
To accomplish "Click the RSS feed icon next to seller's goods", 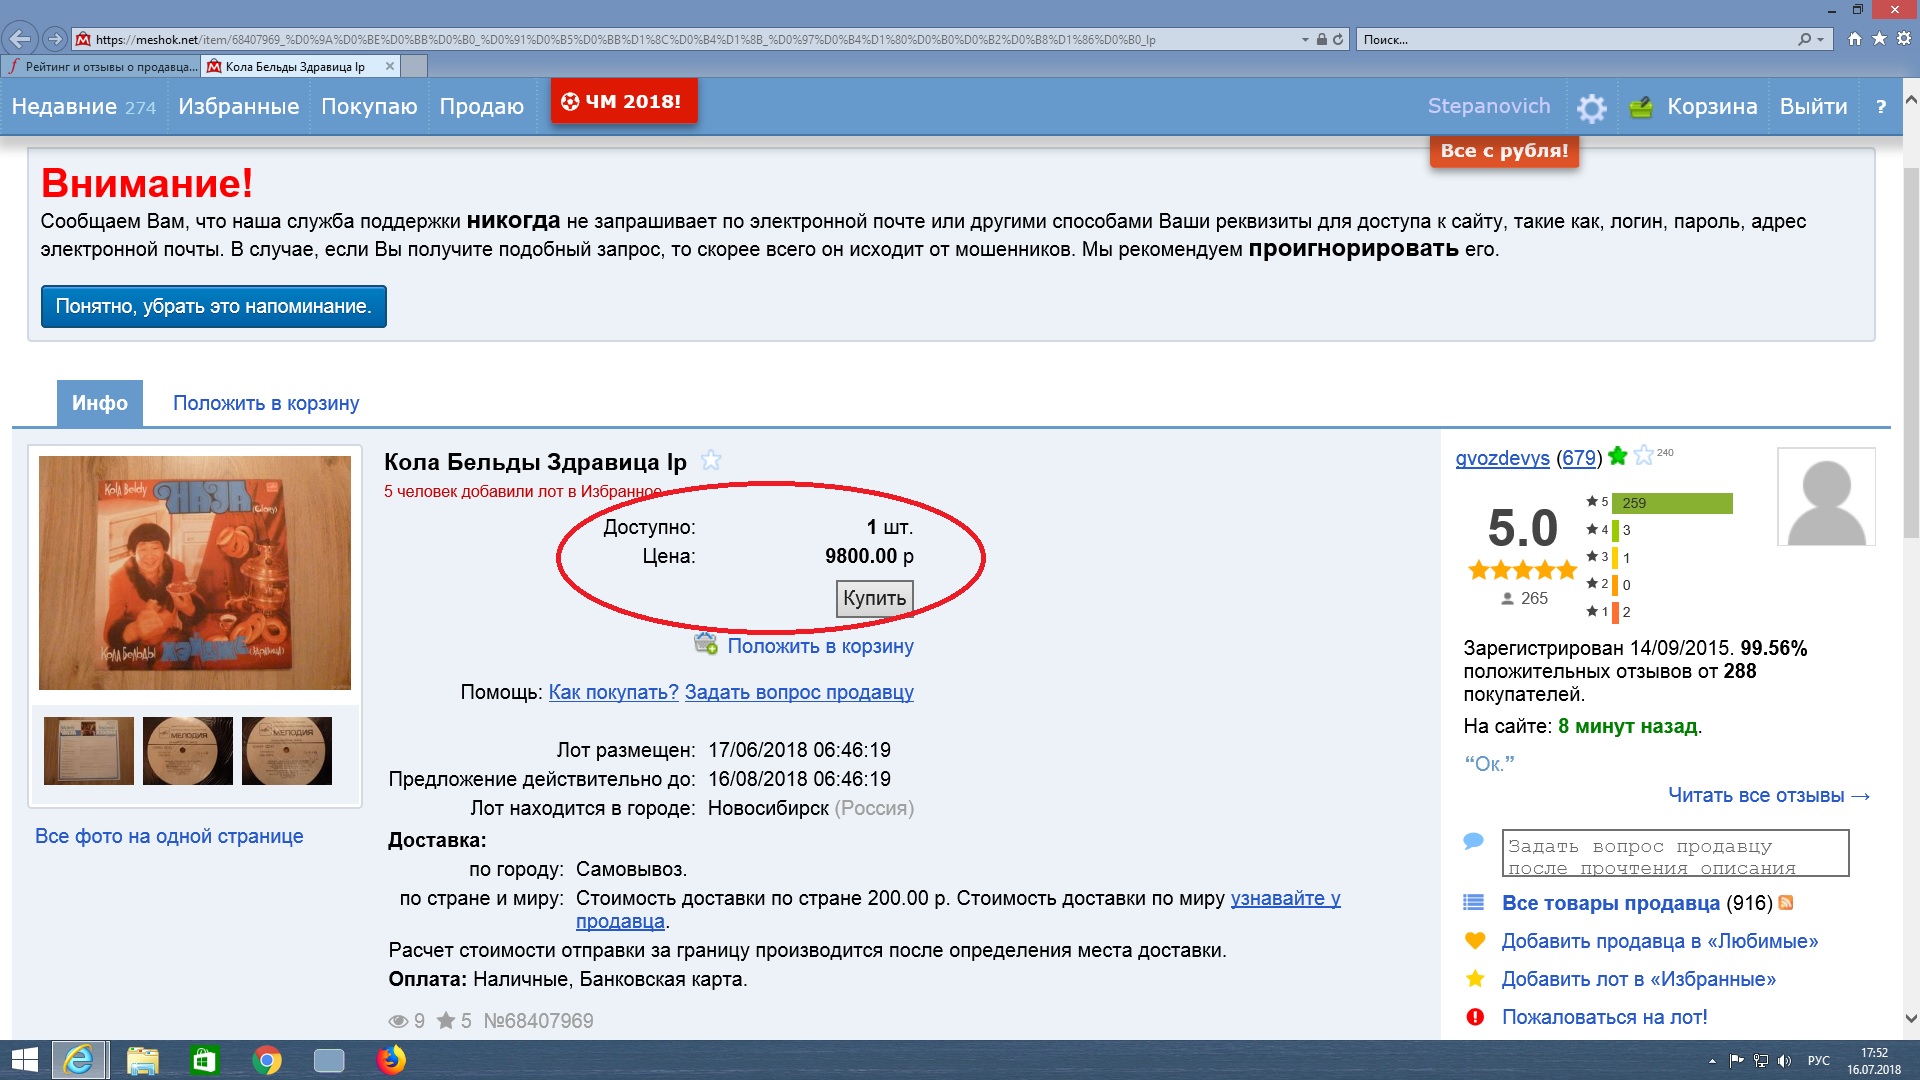I will (1786, 903).
